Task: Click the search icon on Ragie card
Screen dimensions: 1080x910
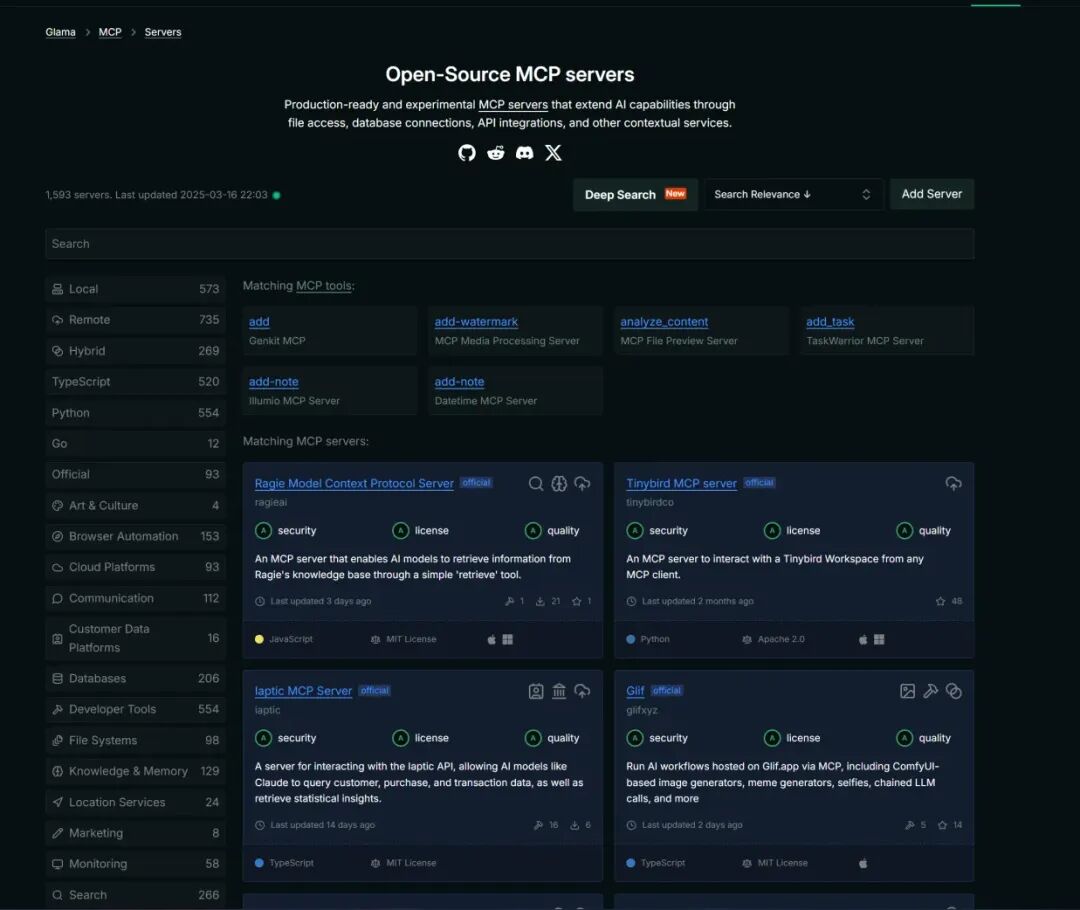Action: click(536, 484)
